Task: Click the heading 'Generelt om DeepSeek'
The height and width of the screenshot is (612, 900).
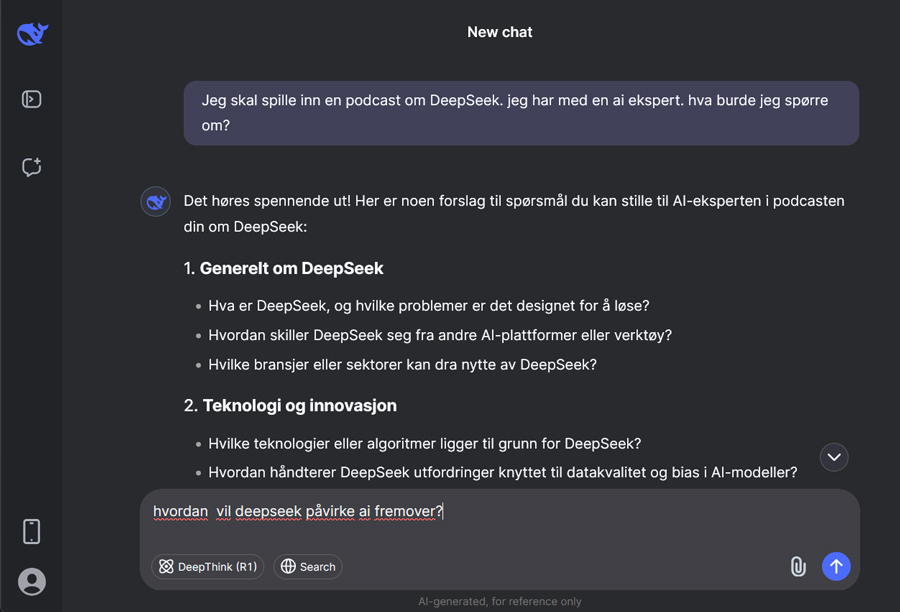Action: 292,268
